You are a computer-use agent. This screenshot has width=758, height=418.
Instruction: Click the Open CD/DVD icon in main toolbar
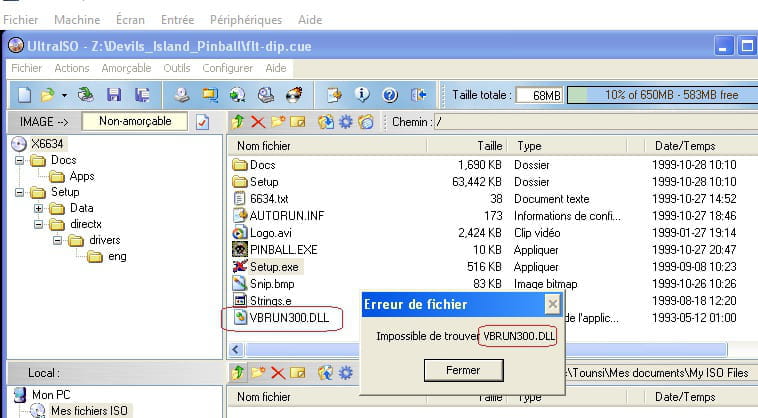tap(86, 95)
